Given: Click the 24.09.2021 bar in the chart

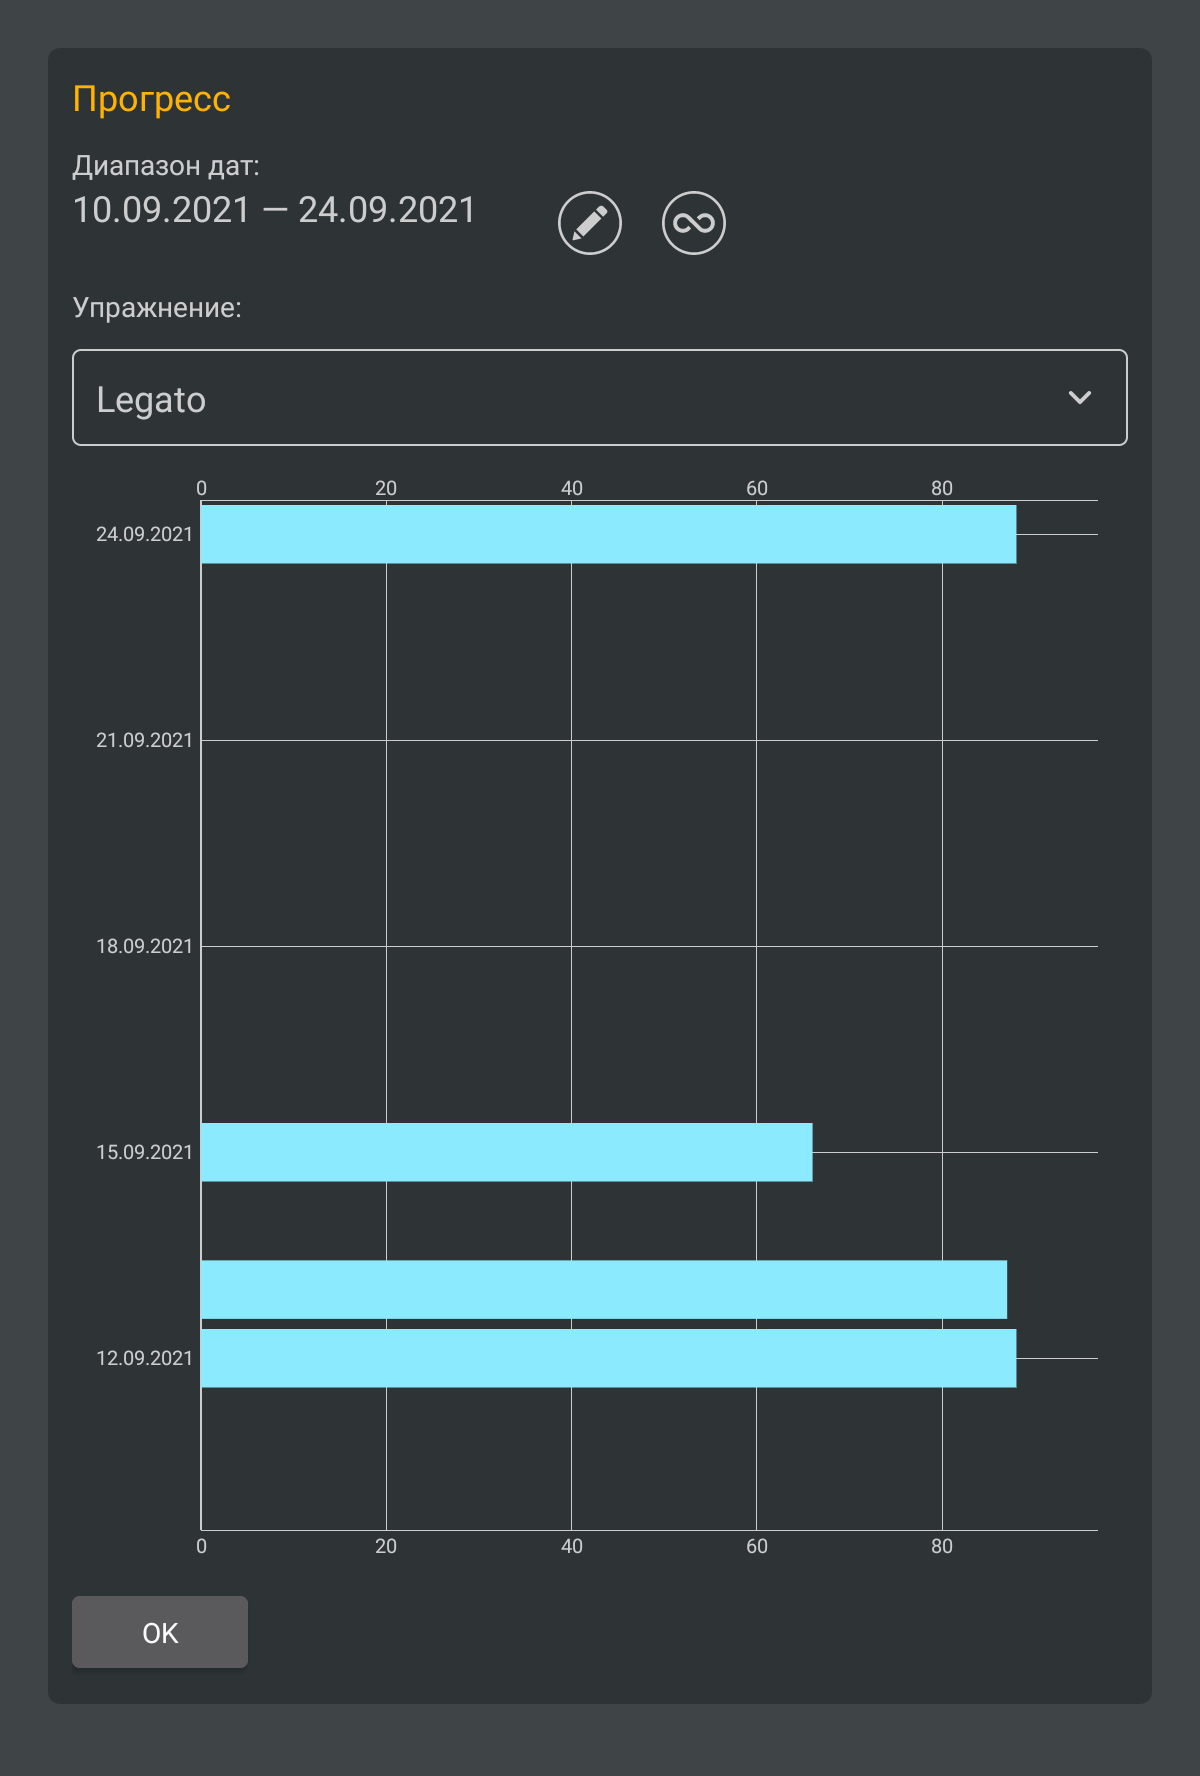Looking at the screenshot, I should click(608, 534).
